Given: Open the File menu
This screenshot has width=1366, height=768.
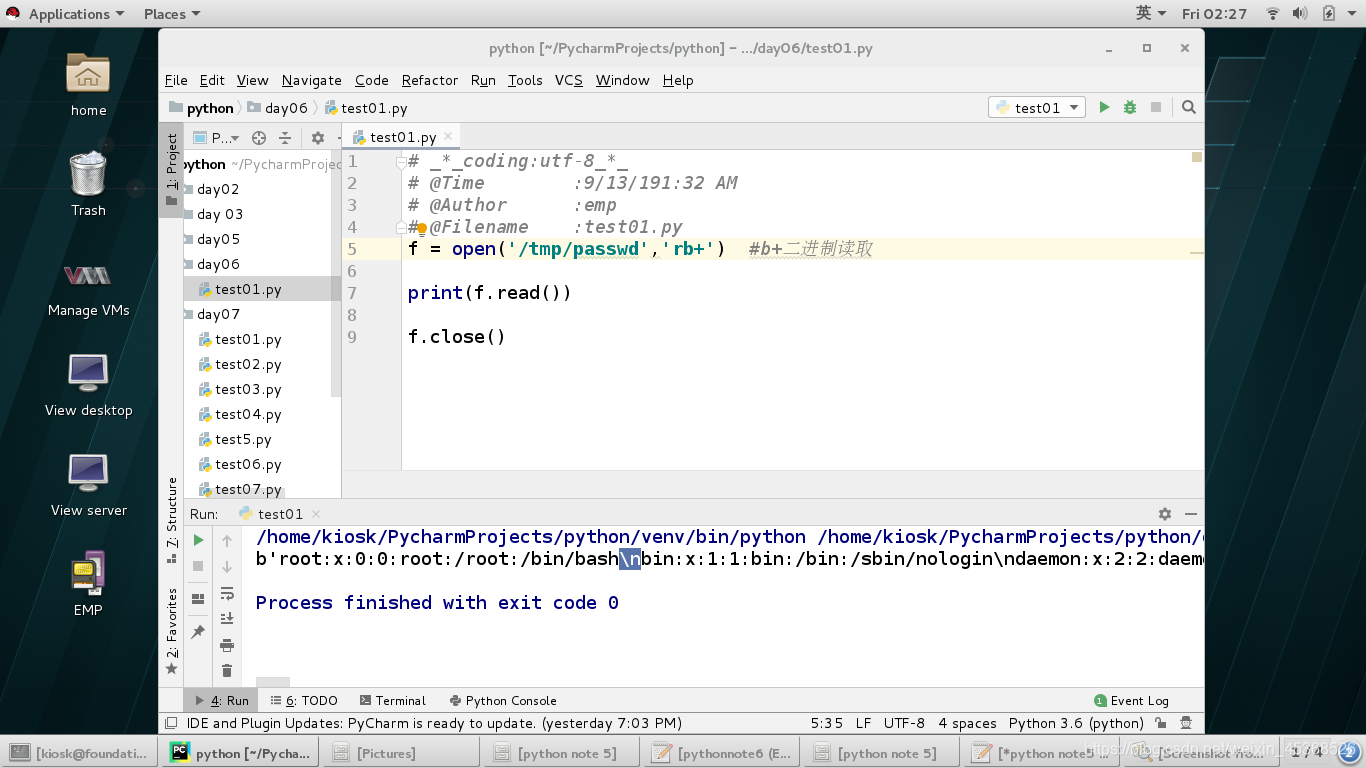Looking at the screenshot, I should click(x=176, y=80).
